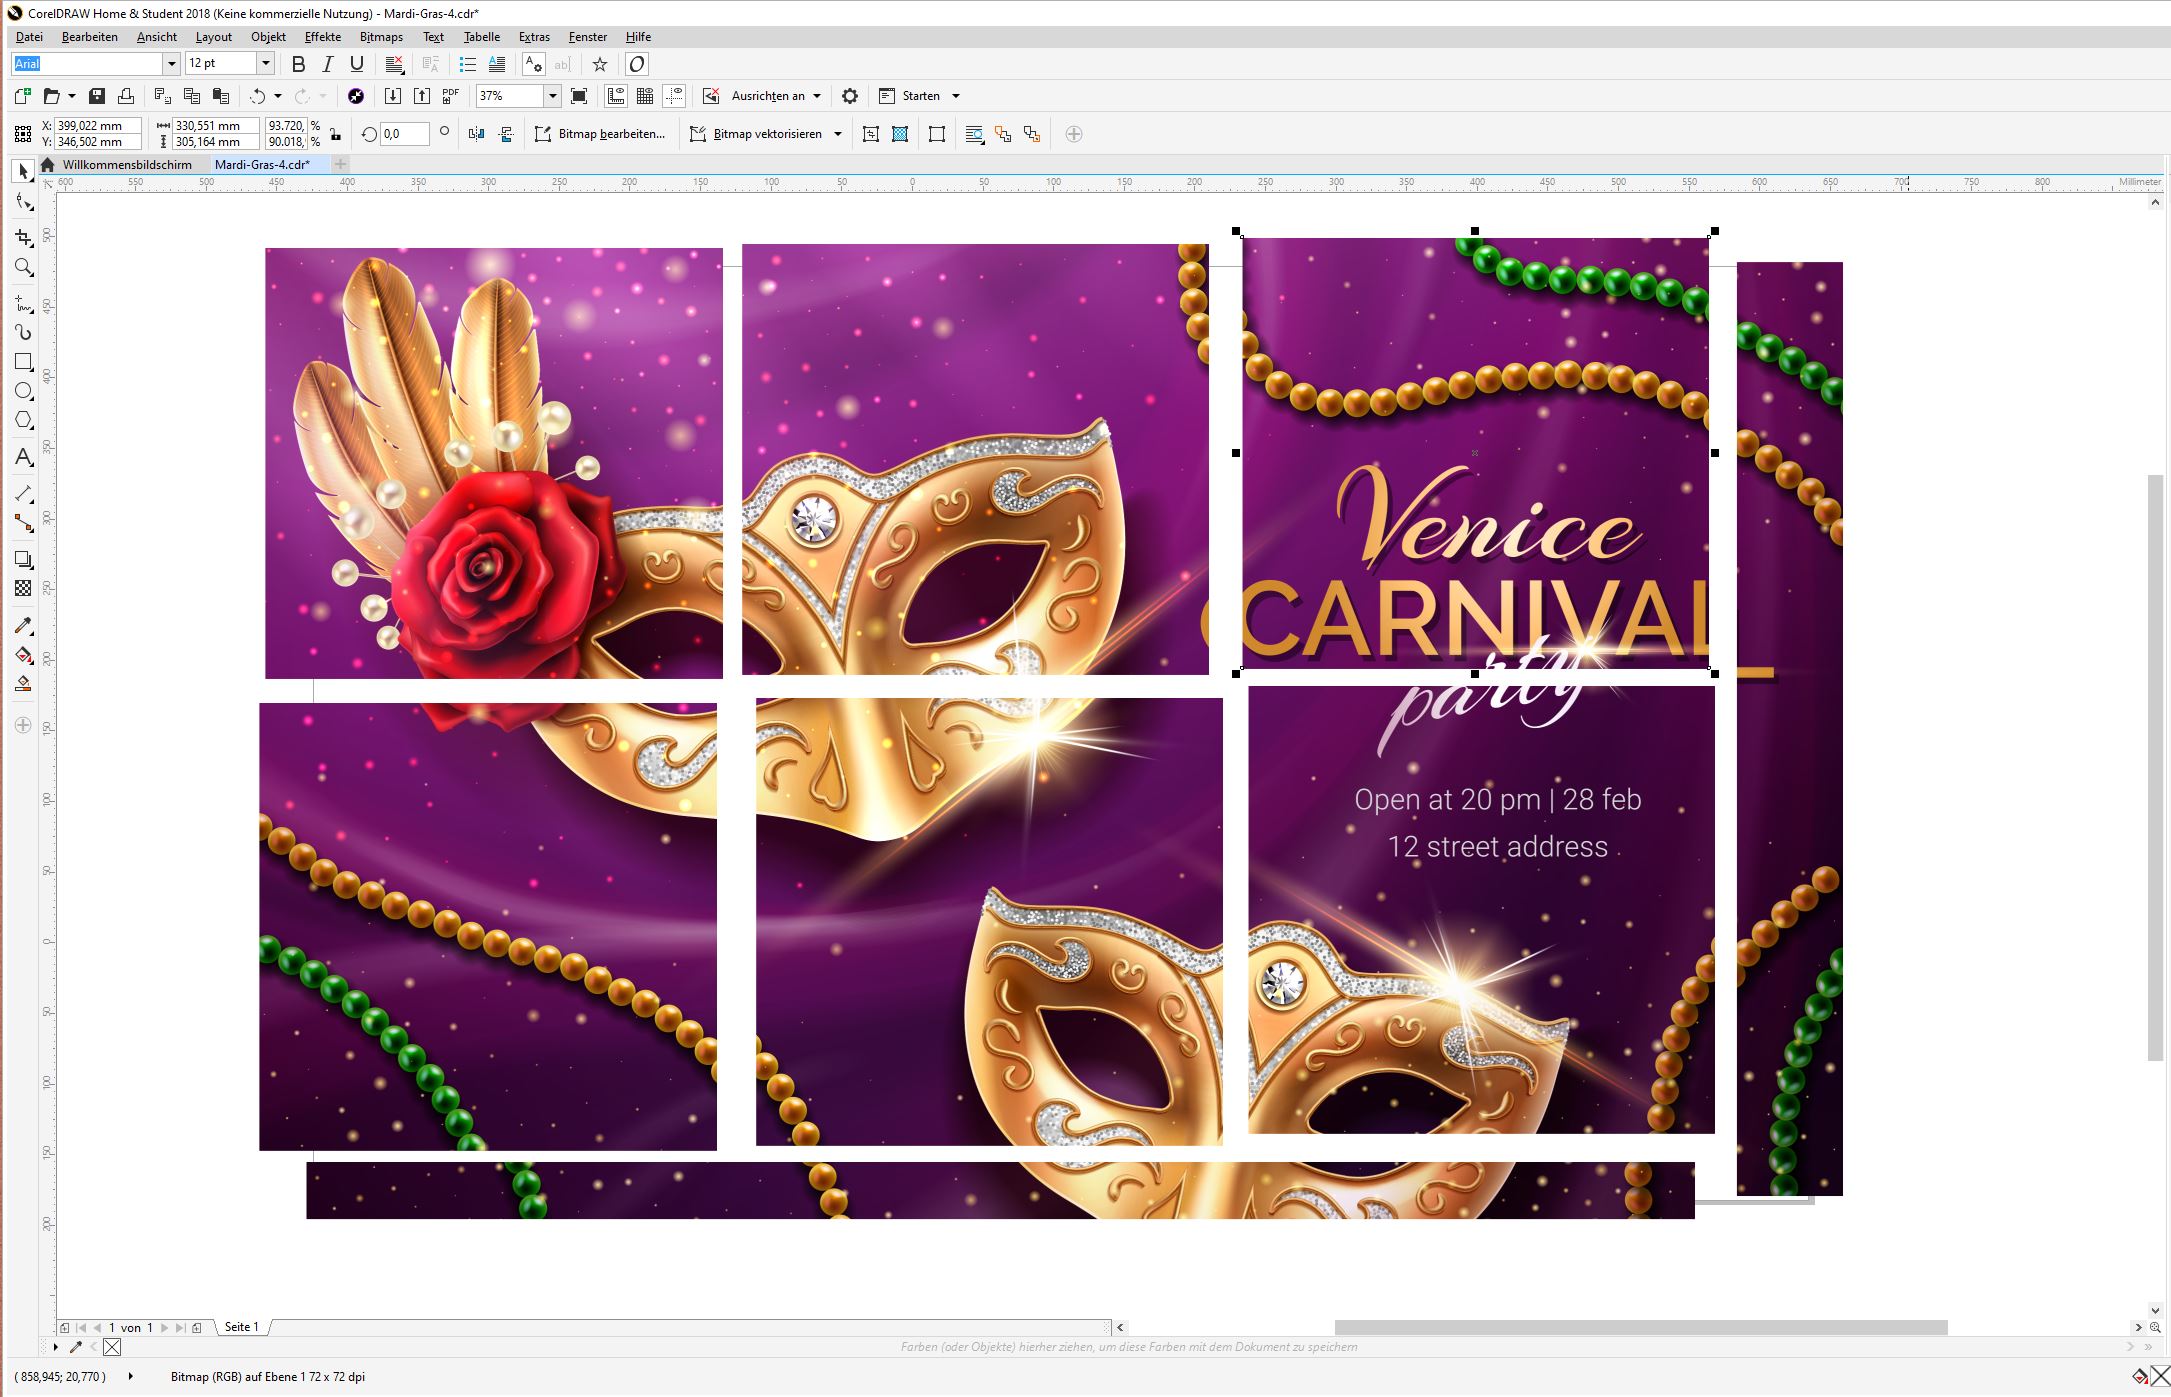
Task: Save the document with disk icon
Action: (97, 96)
